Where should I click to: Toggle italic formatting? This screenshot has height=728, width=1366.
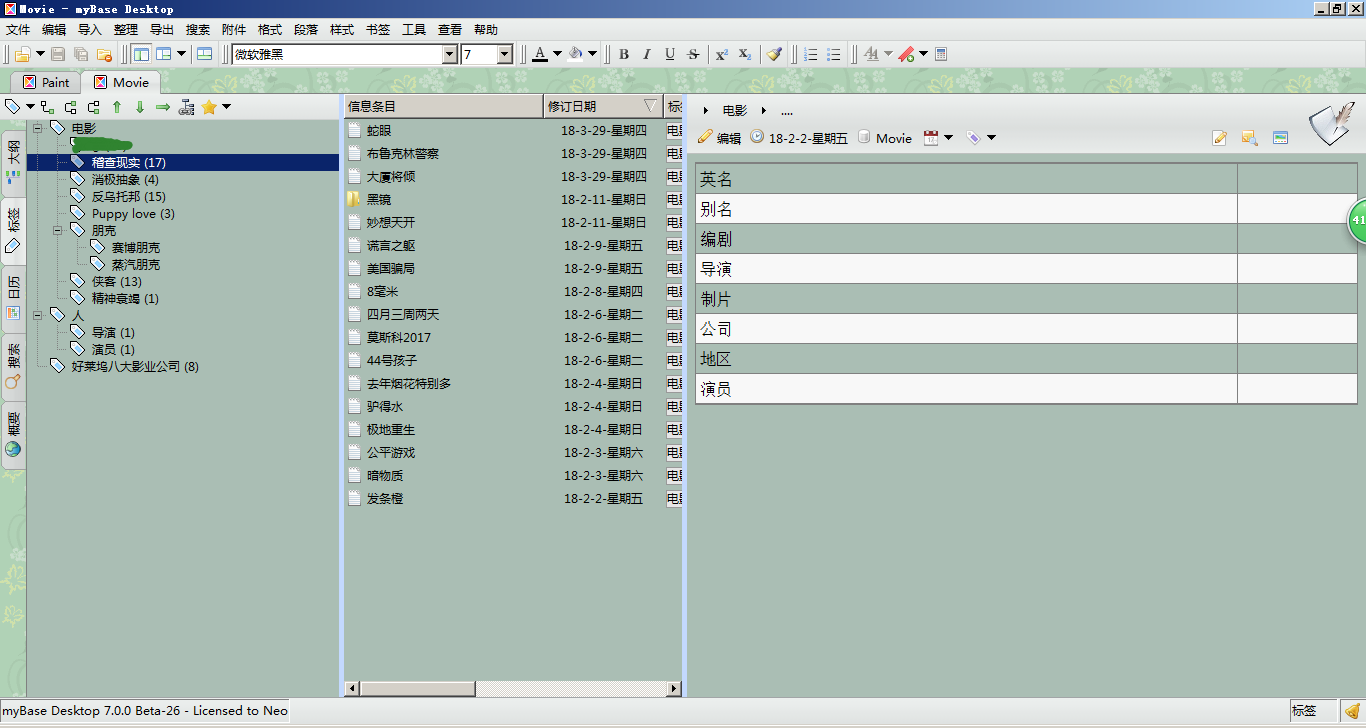click(x=647, y=54)
